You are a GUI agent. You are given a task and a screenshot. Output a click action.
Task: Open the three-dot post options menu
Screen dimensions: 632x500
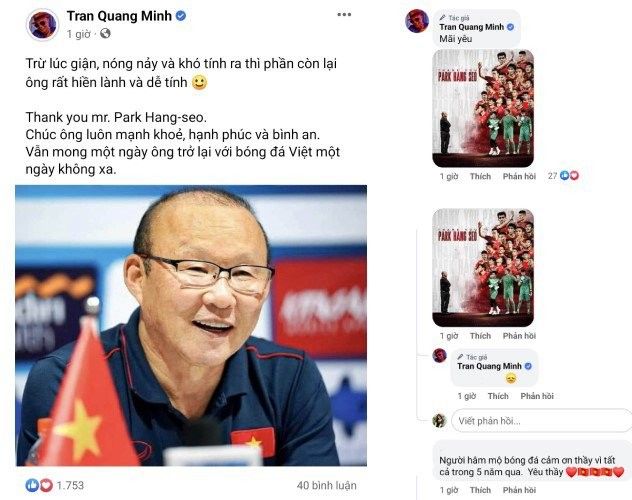[x=344, y=15]
